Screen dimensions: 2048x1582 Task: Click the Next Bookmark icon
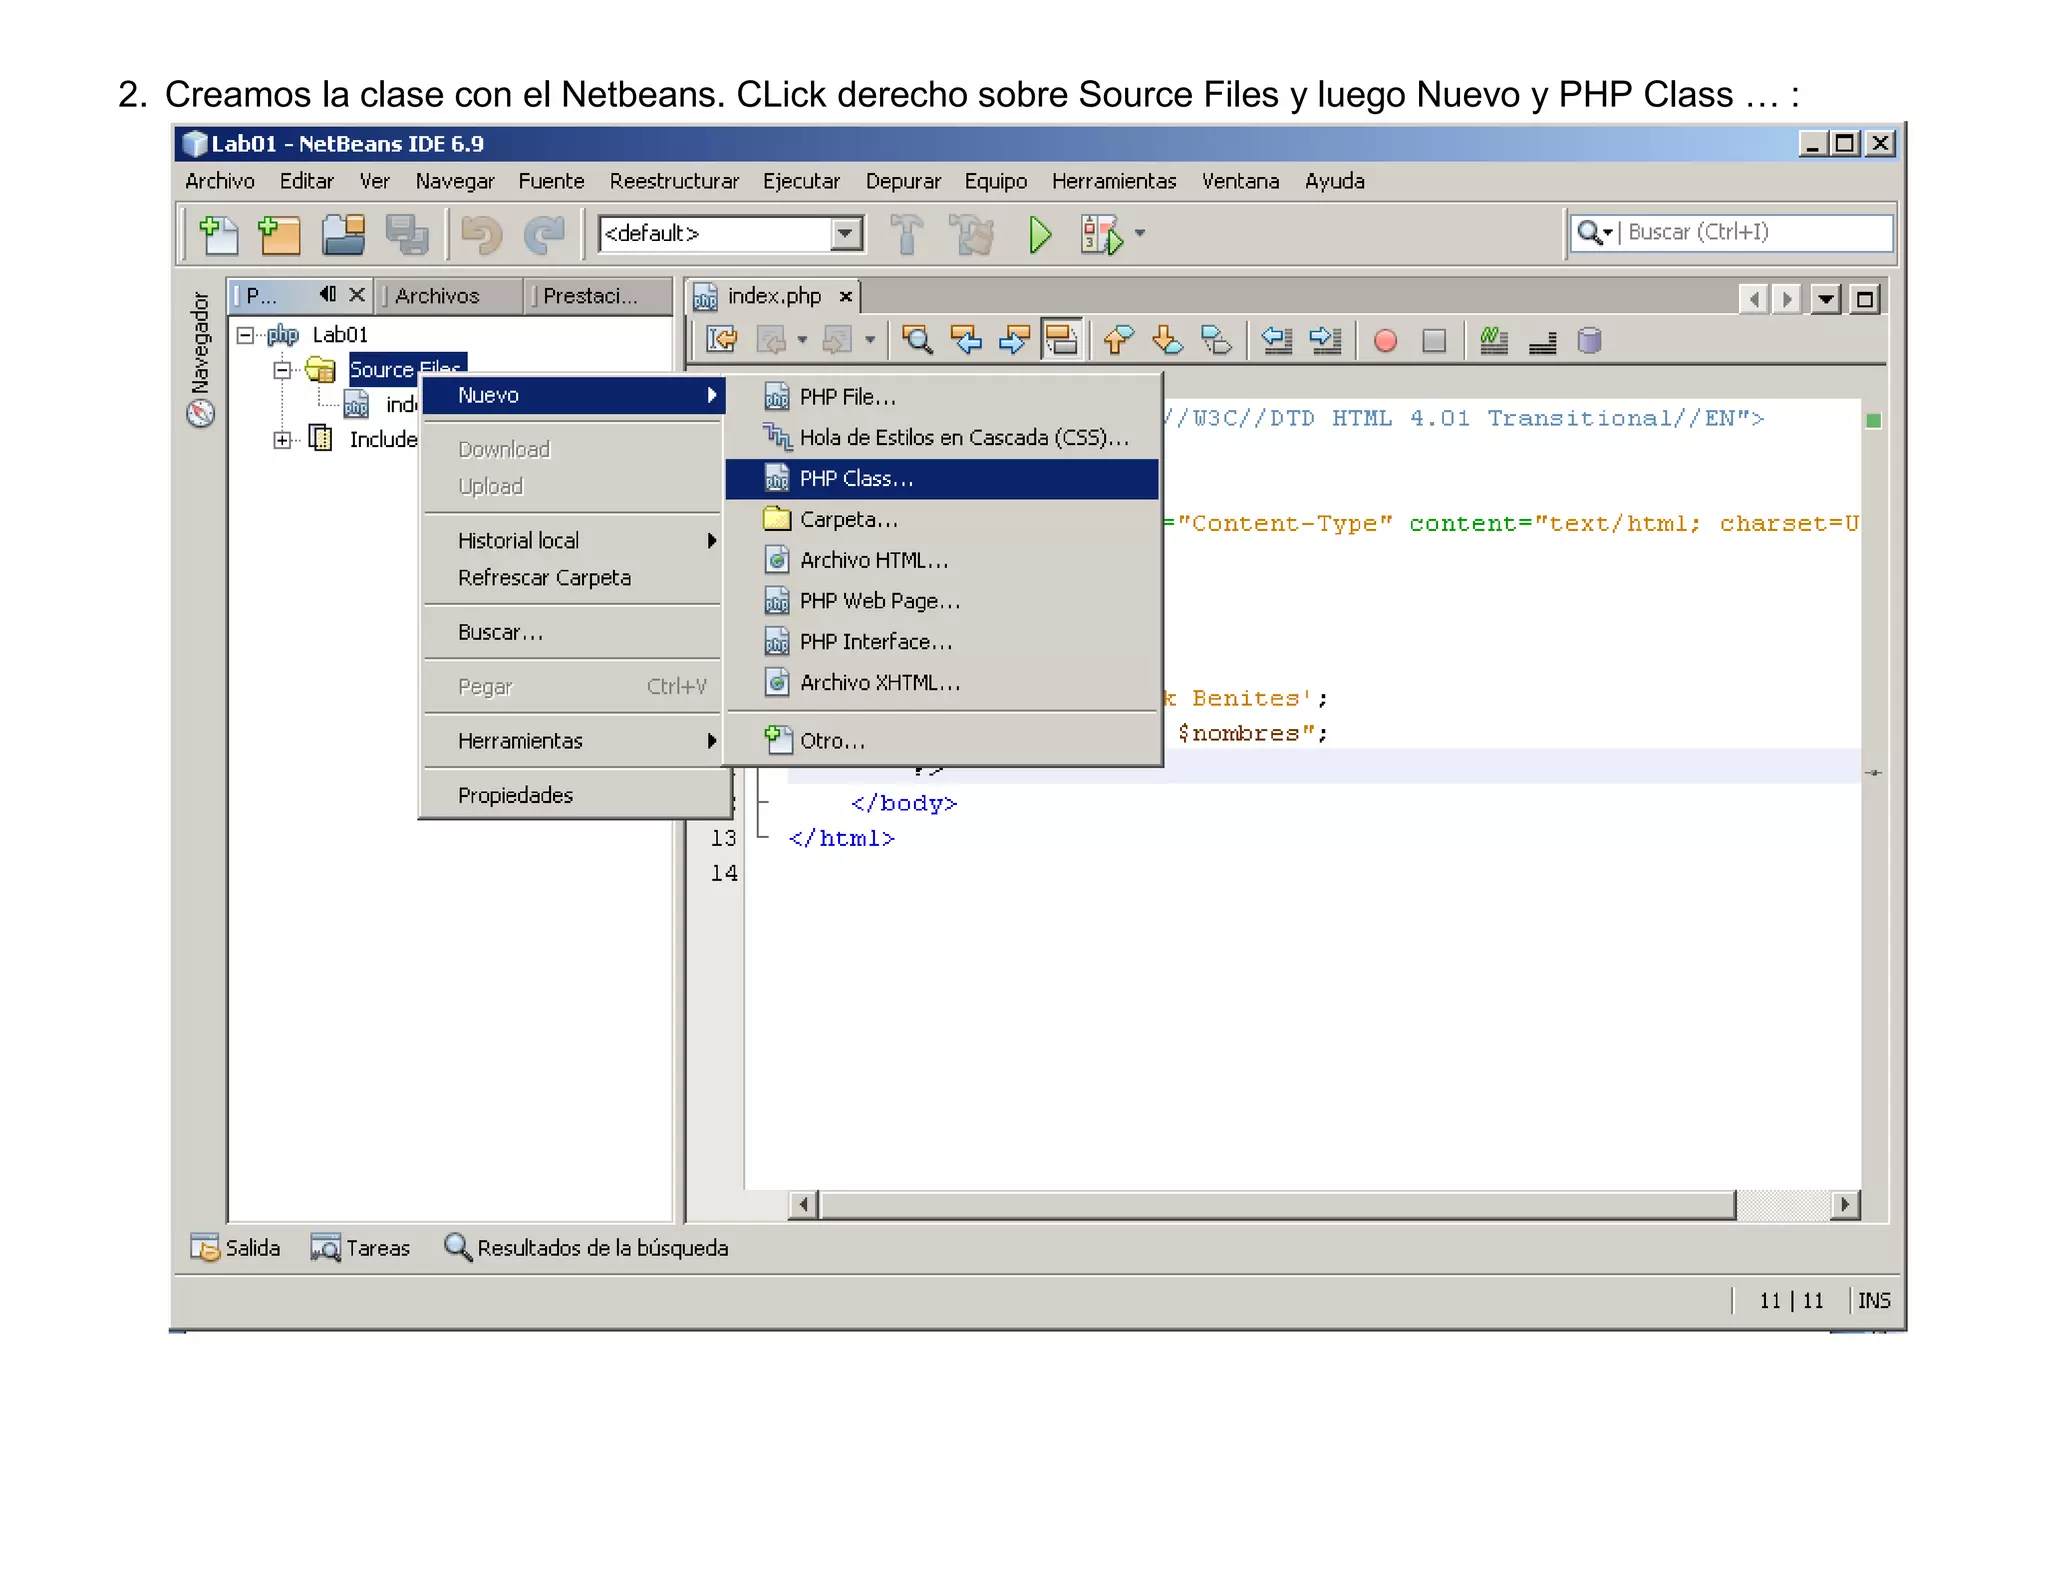pos(1167,340)
